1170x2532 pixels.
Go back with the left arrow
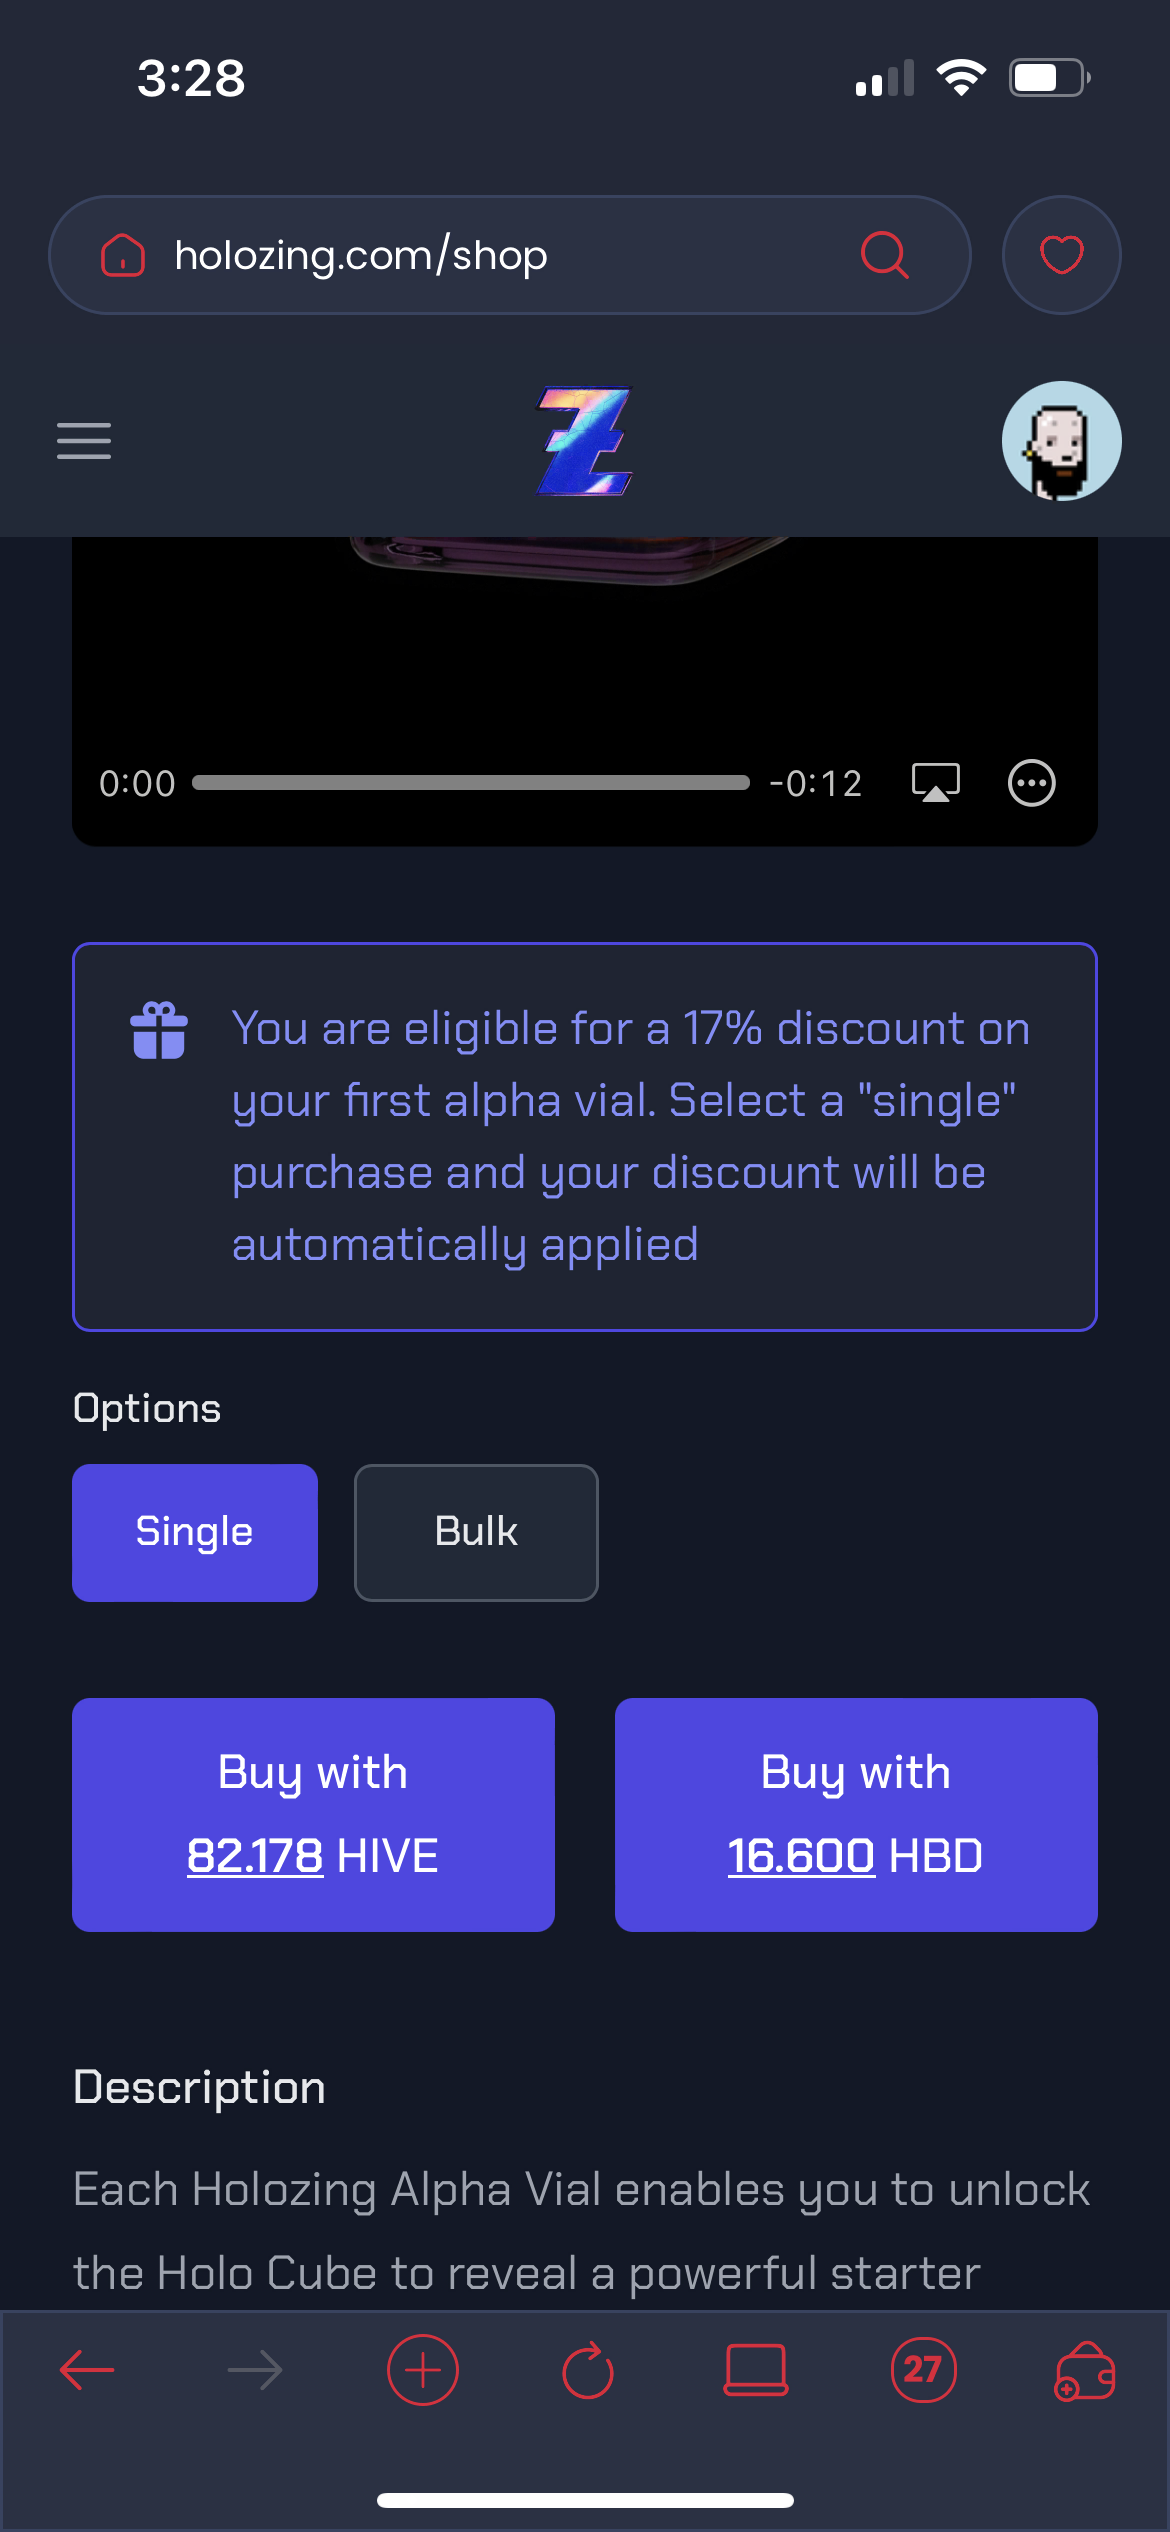87,2370
